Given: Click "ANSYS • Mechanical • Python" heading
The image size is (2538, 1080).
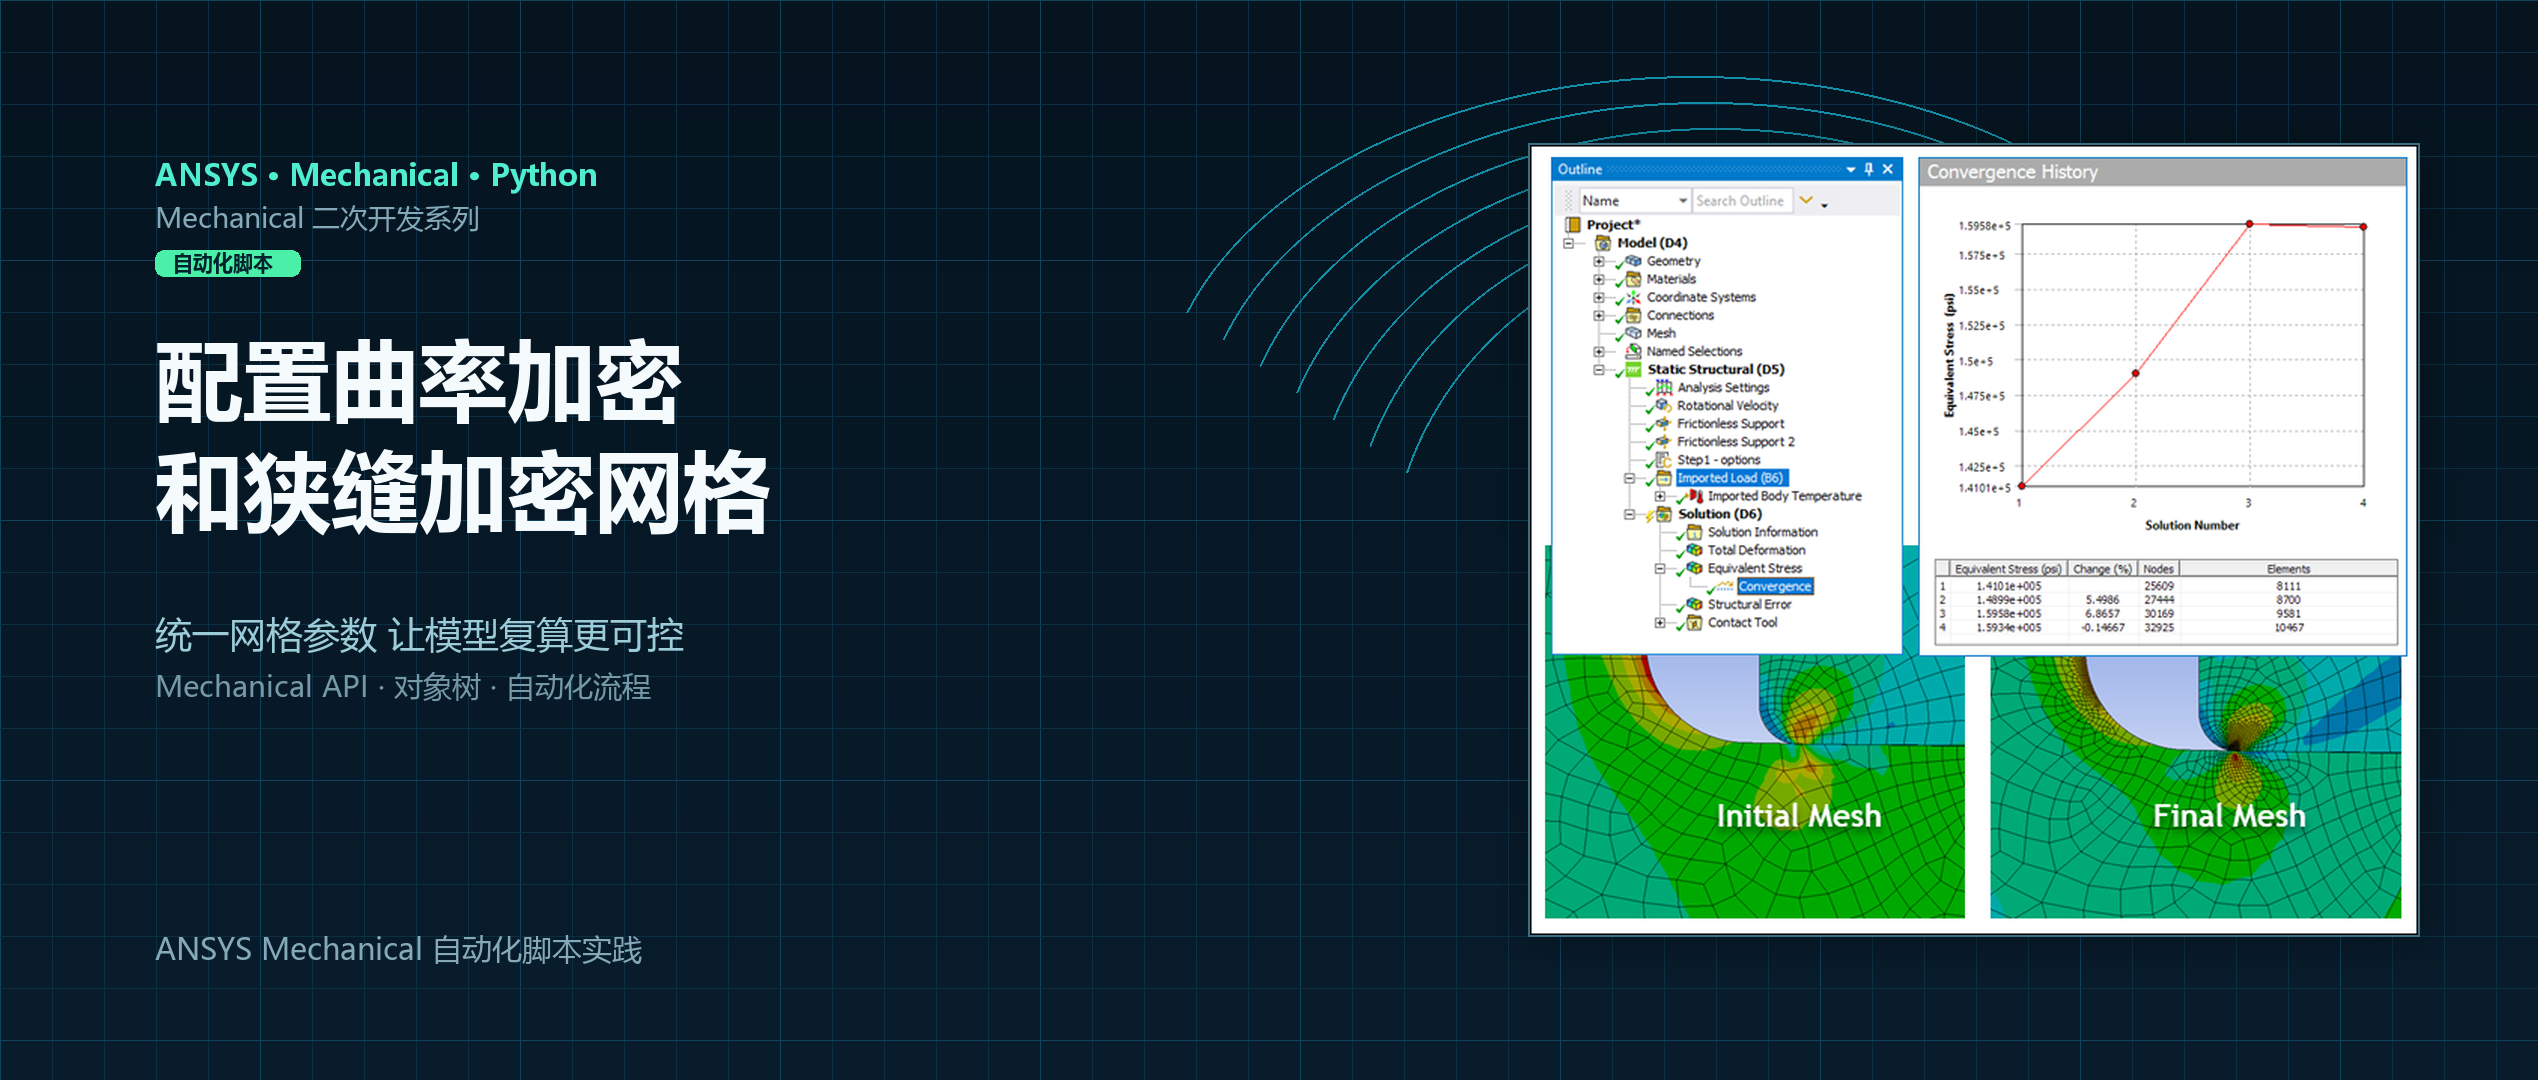Looking at the screenshot, I should (x=376, y=175).
